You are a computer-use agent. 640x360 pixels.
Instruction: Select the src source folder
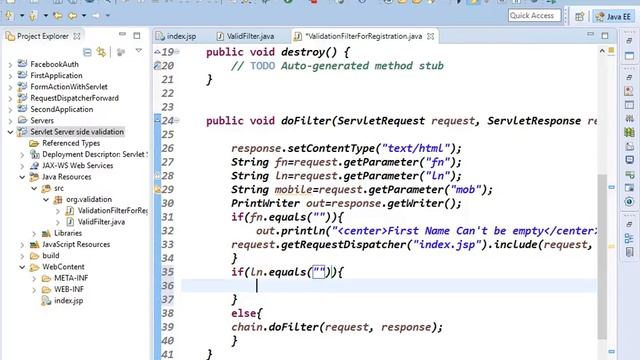pos(59,188)
